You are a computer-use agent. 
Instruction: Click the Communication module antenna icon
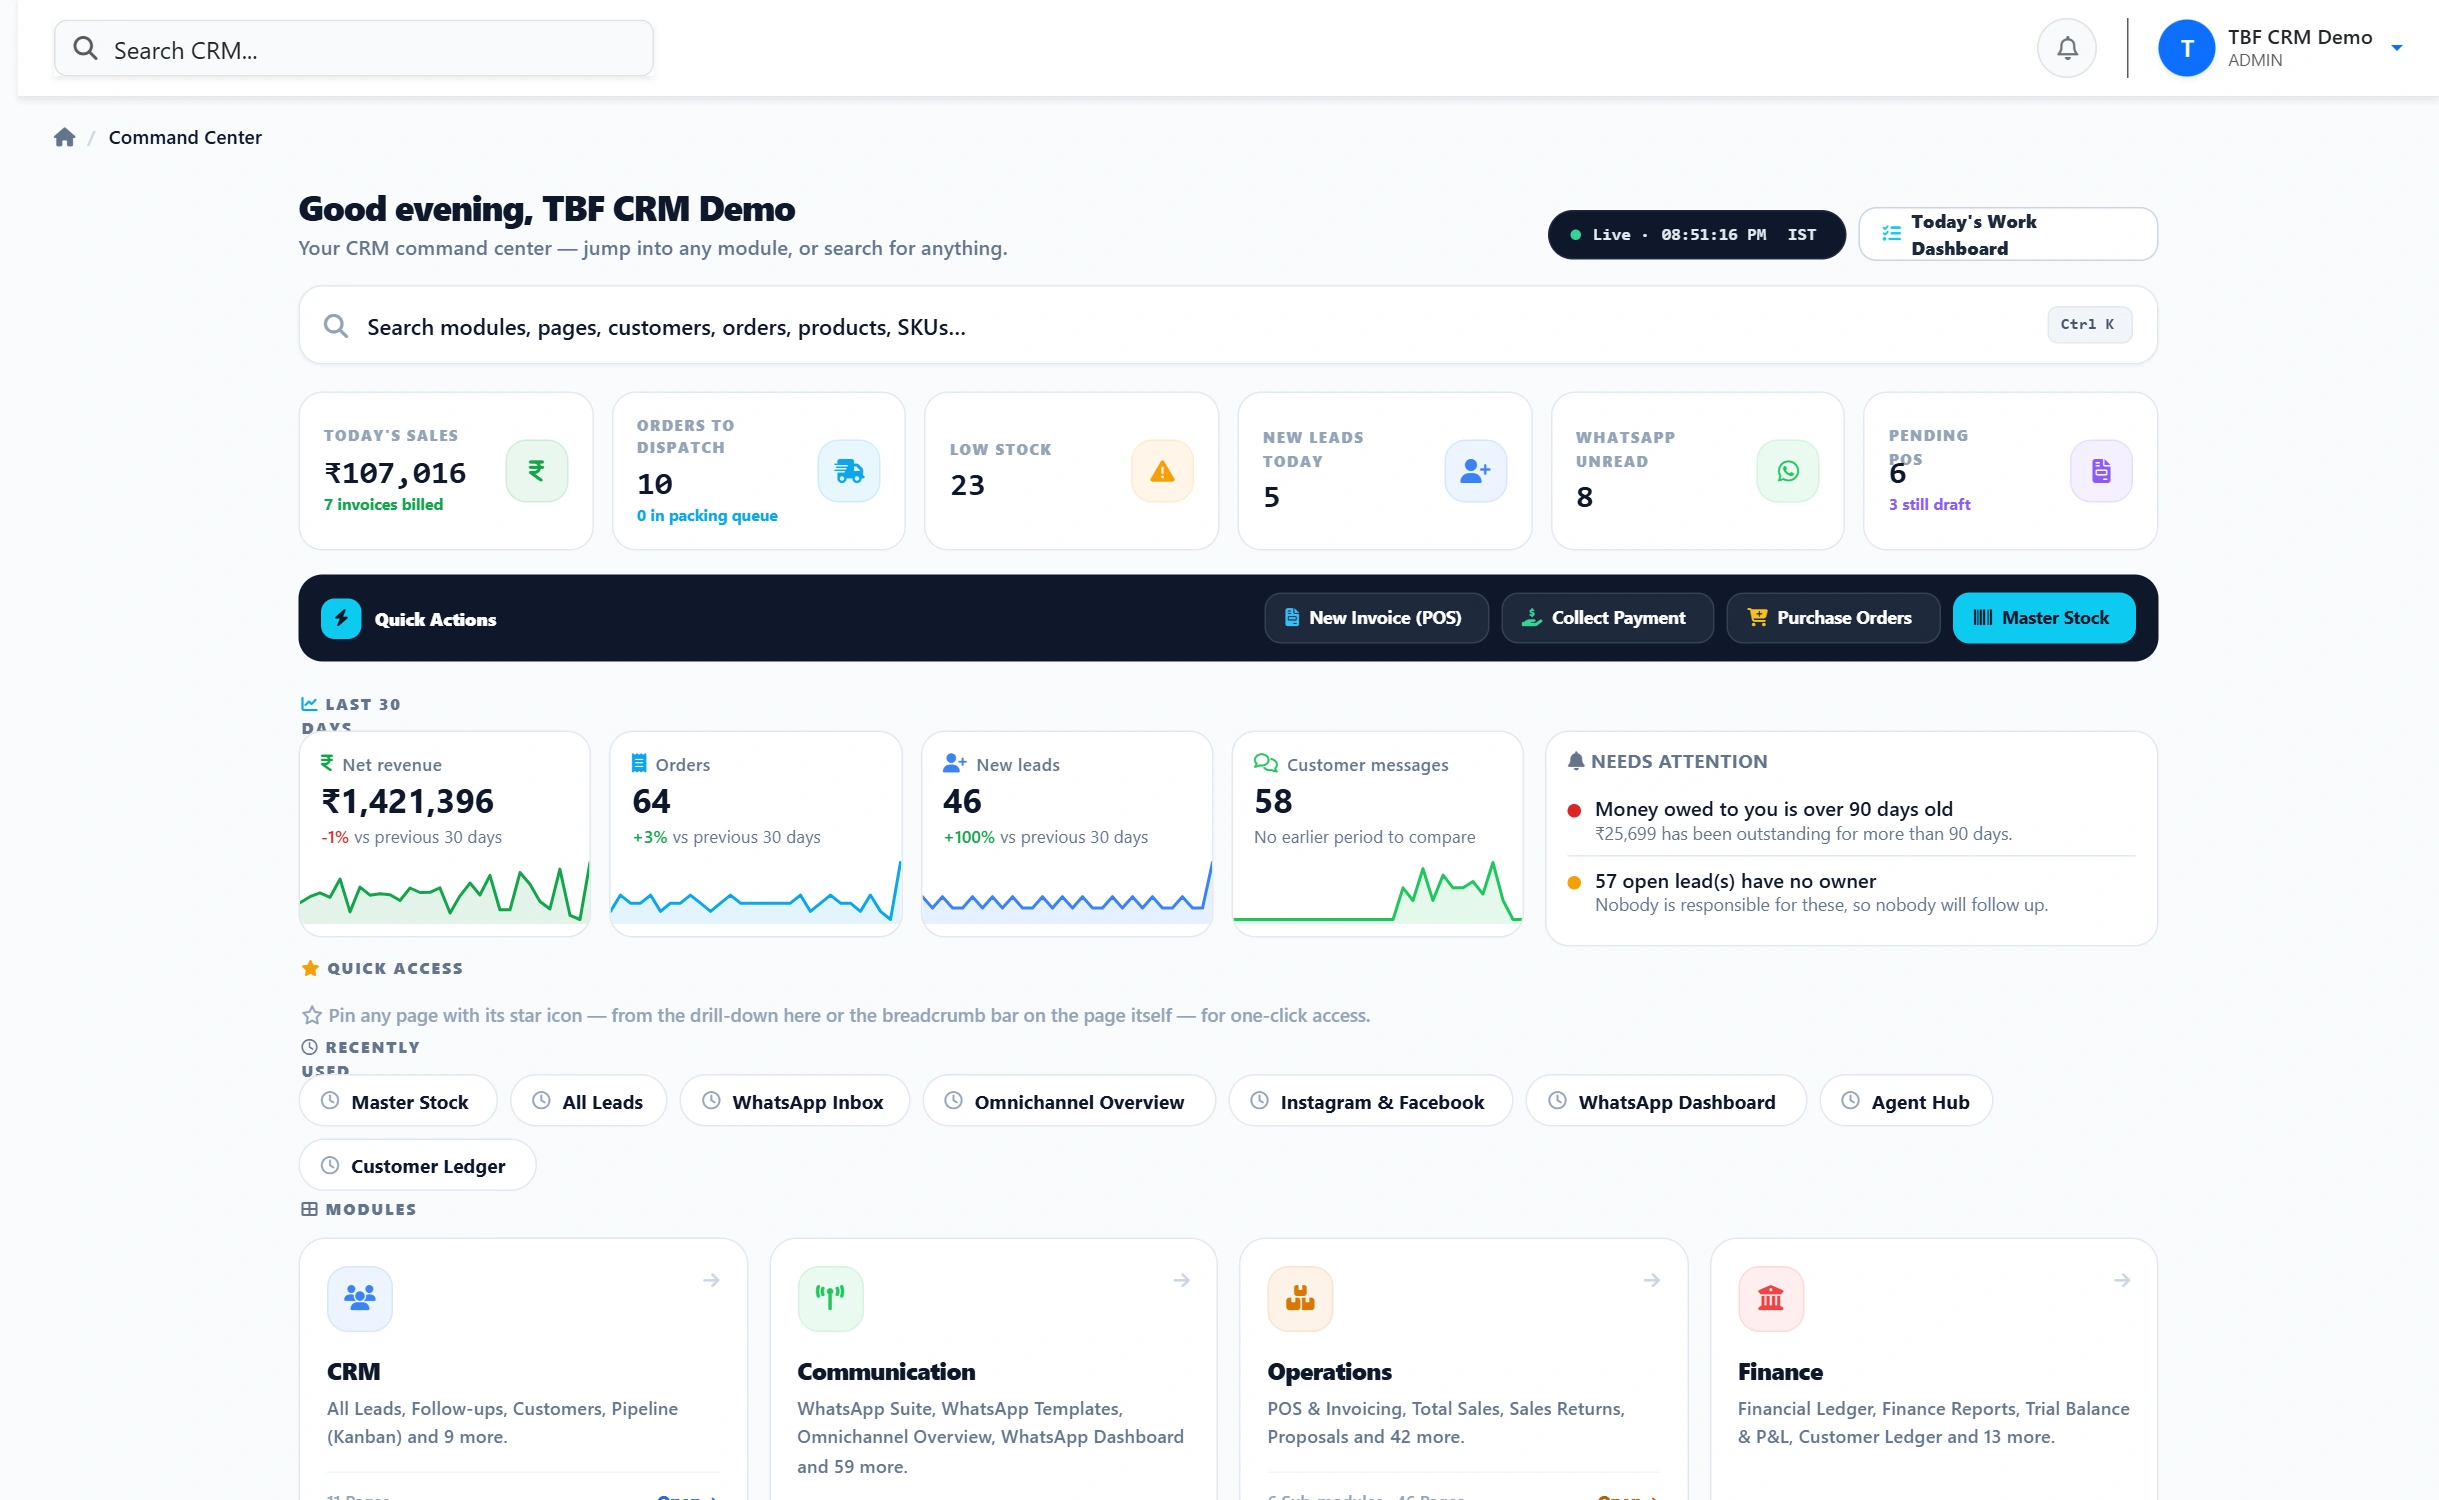pyautogui.click(x=830, y=1298)
